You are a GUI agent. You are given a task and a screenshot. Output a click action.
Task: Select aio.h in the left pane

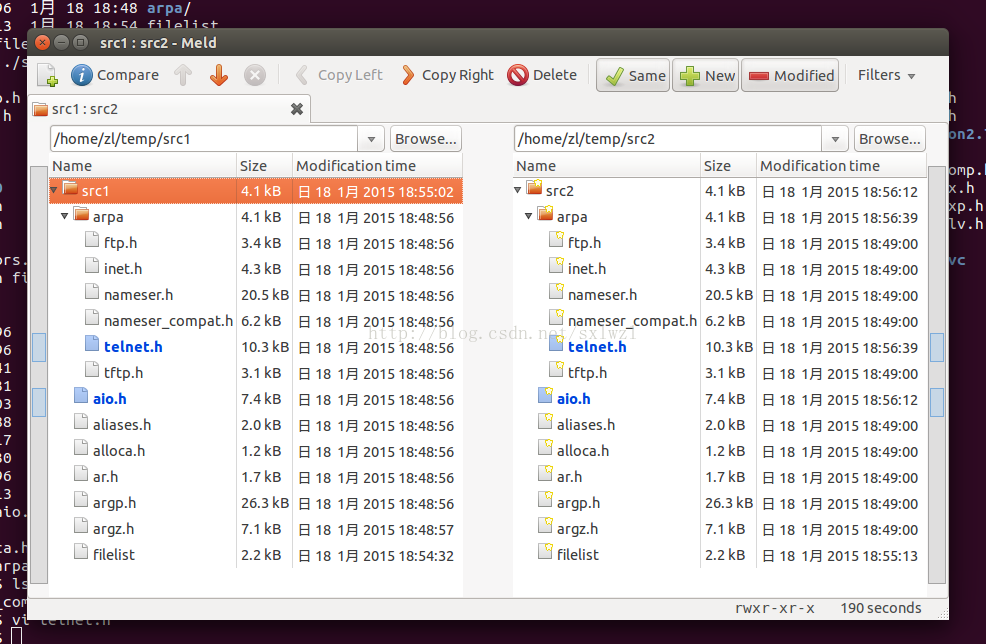pos(109,399)
